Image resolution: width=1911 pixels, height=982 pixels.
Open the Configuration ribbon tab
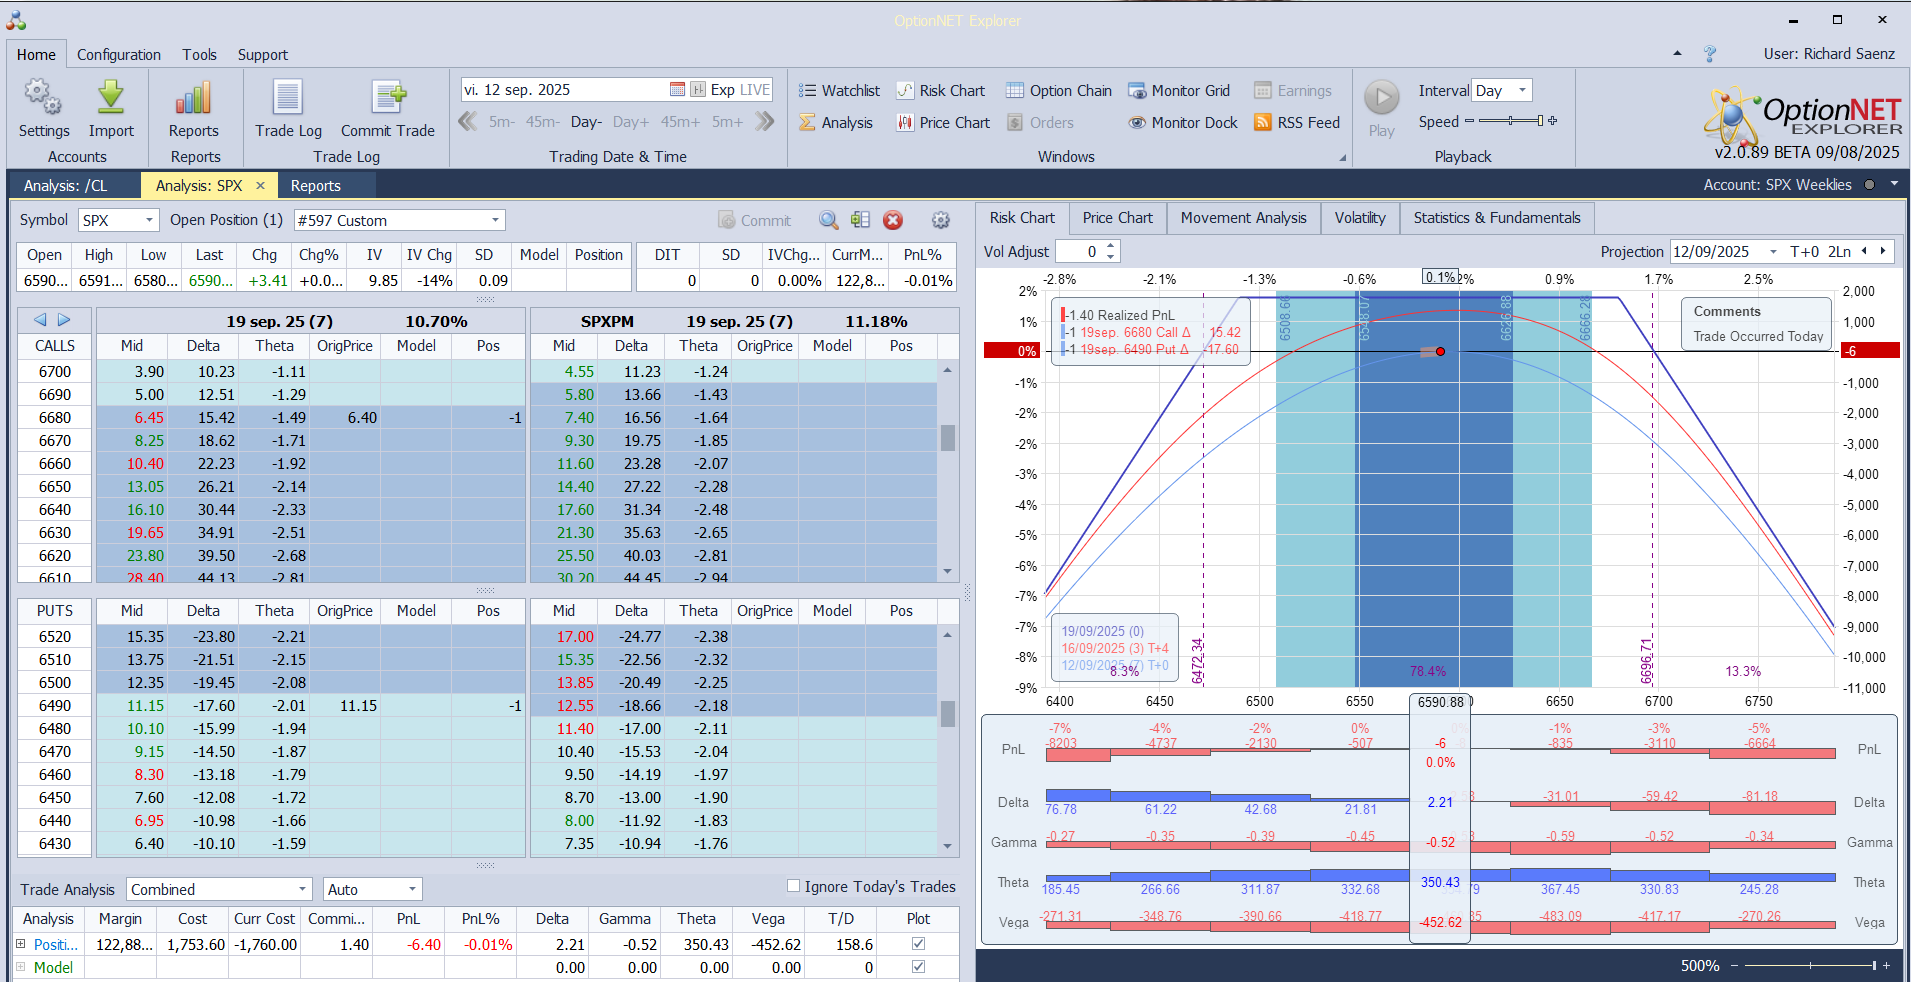tap(119, 55)
